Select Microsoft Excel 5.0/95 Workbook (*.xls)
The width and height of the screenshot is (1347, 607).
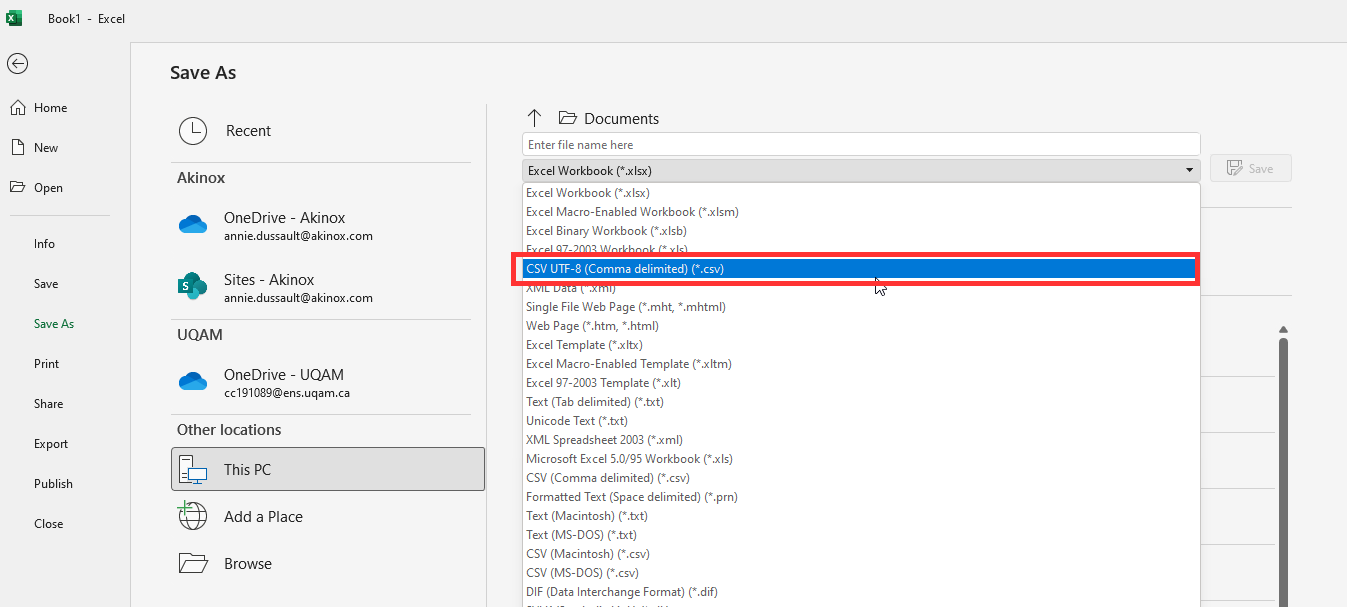click(861, 459)
